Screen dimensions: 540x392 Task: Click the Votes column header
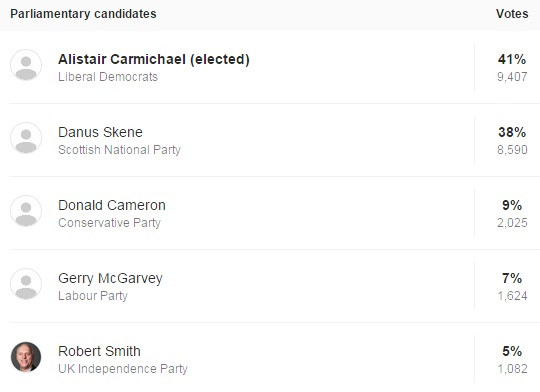coord(512,14)
